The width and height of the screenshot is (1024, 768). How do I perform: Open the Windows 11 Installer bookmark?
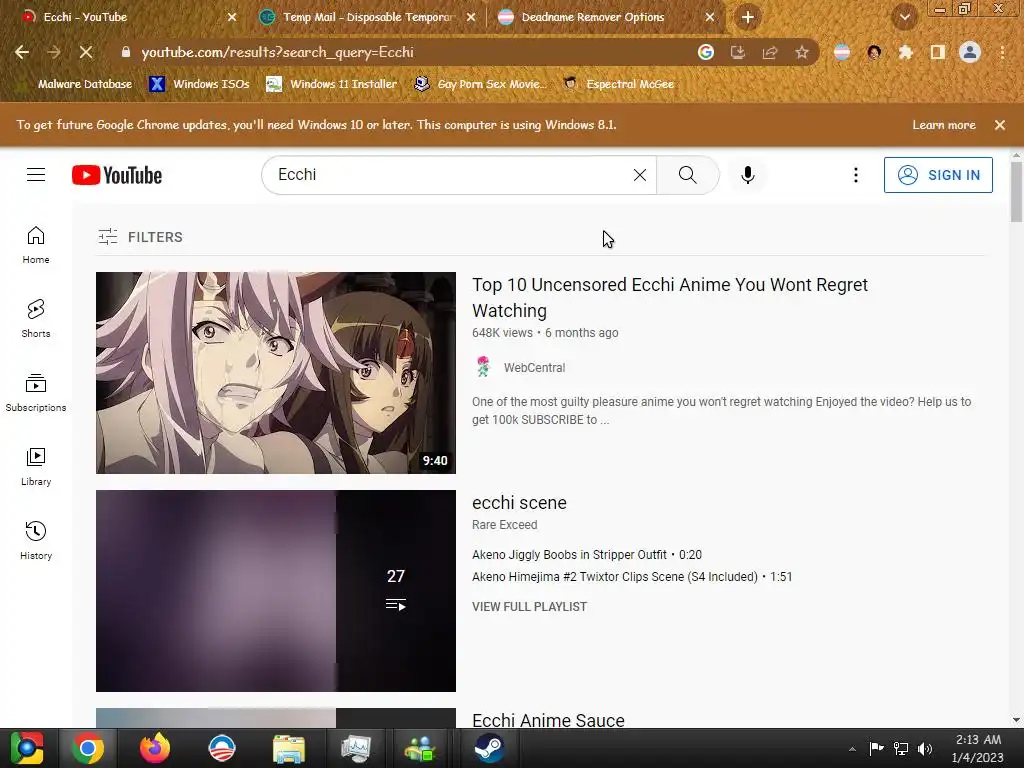(x=332, y=84)
